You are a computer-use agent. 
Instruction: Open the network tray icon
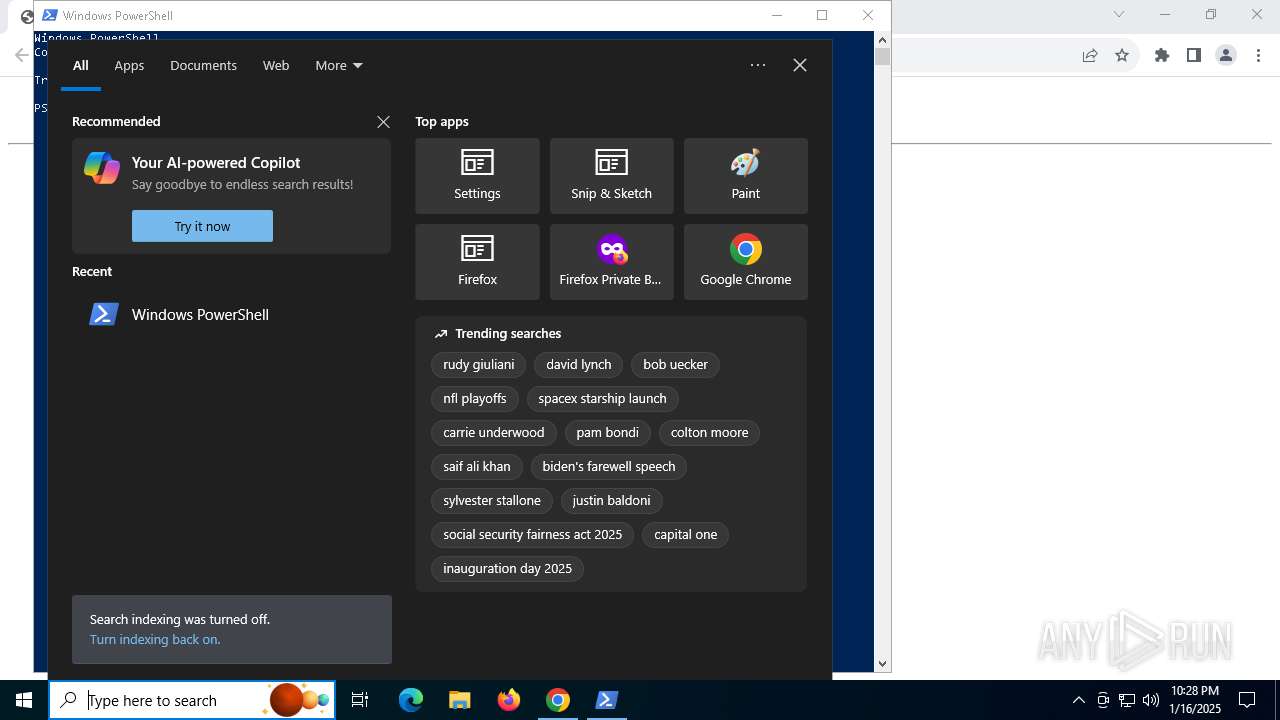pyautogui.click(x=1127, y=700)
